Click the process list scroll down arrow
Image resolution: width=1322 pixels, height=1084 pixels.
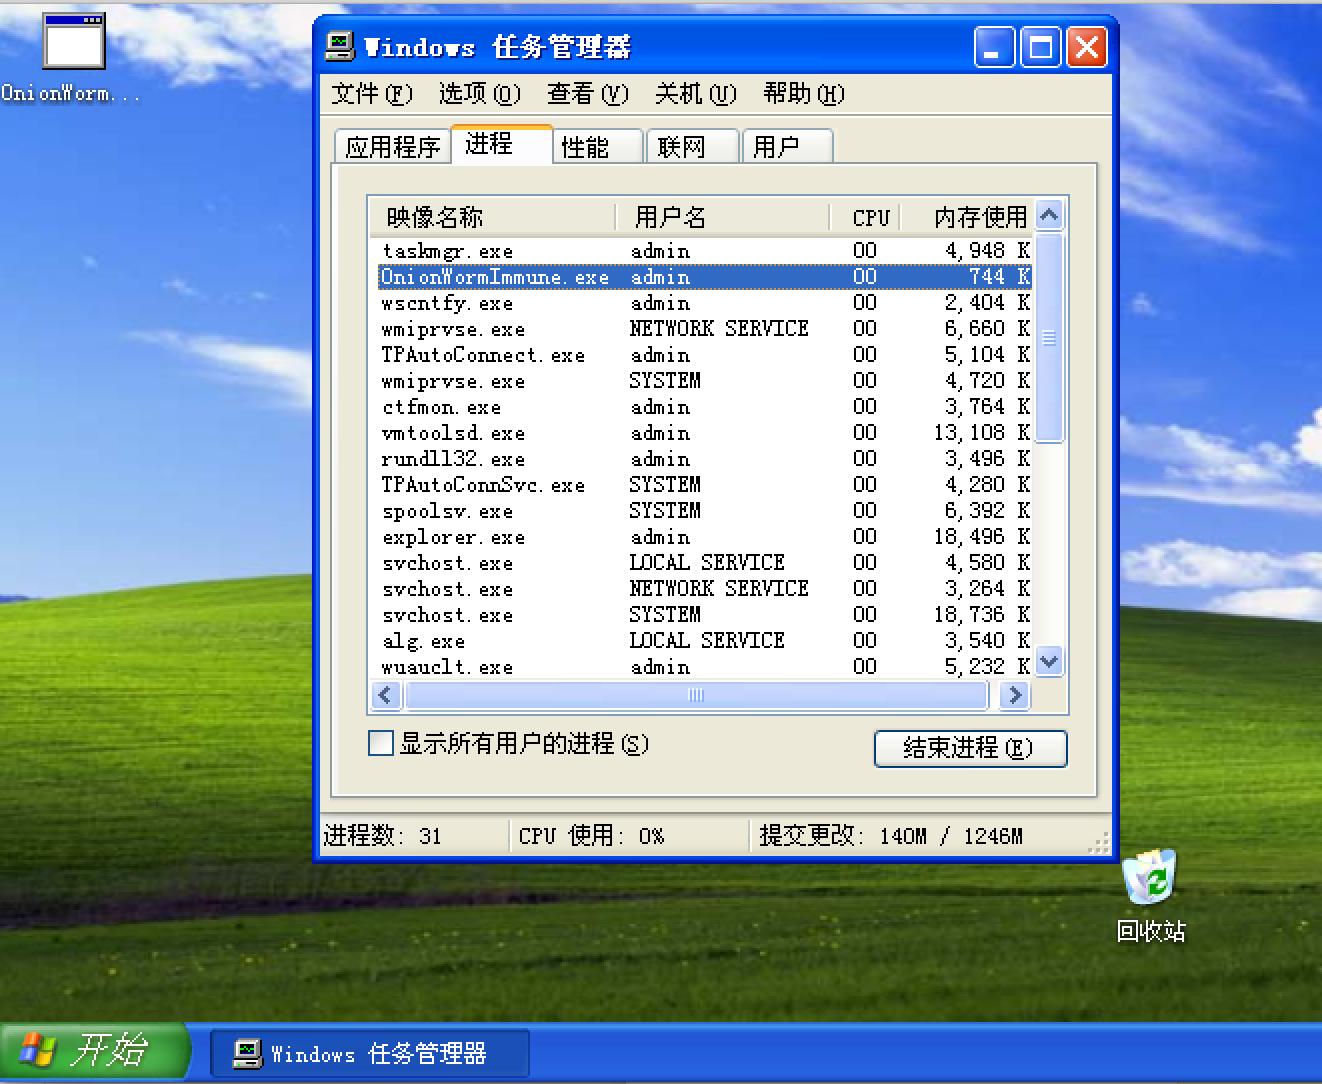[x=1049, y=661]
